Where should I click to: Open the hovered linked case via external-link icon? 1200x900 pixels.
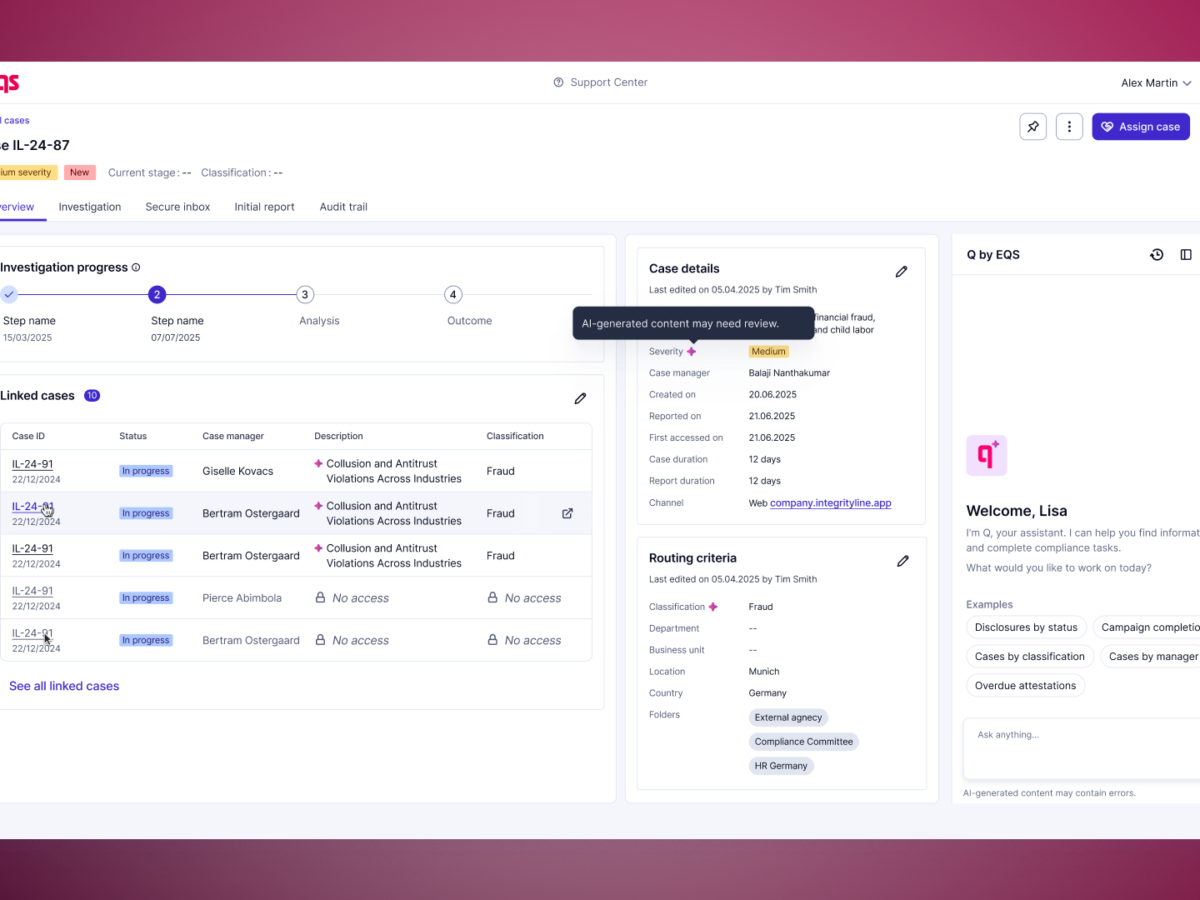[x=567, y=513]
